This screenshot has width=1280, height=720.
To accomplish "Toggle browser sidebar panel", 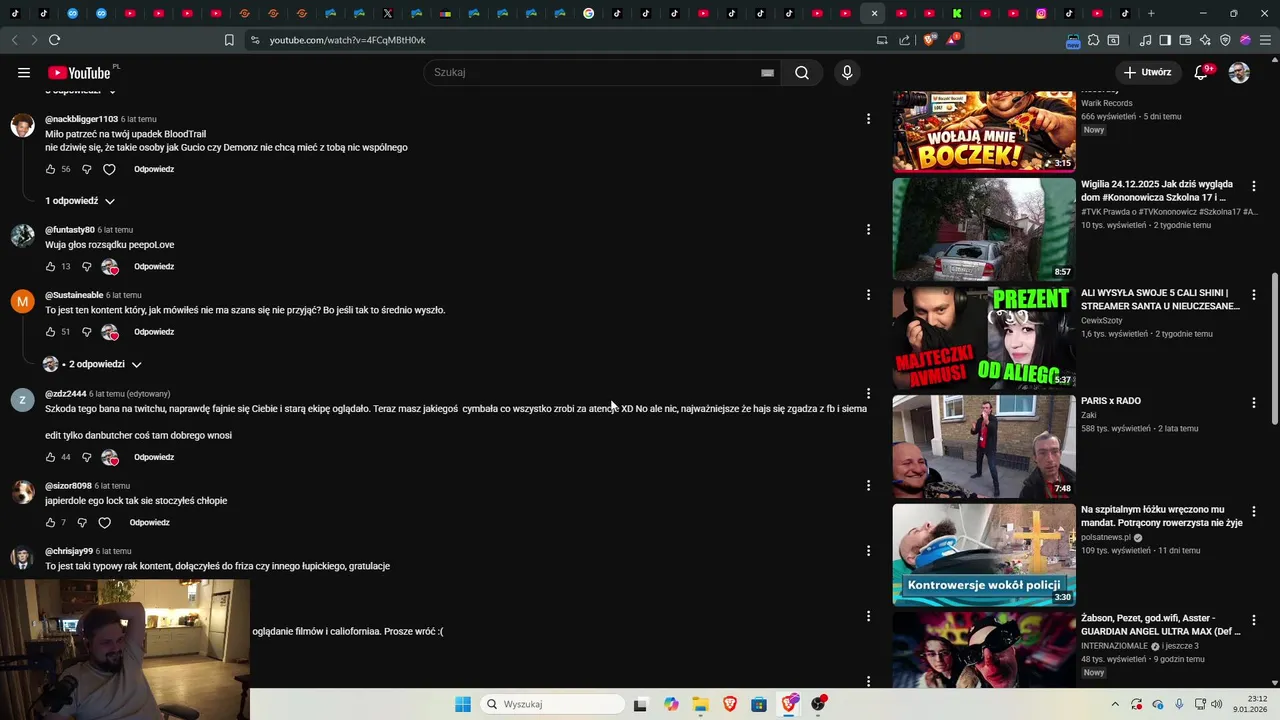I will (x=1165, y=40).
